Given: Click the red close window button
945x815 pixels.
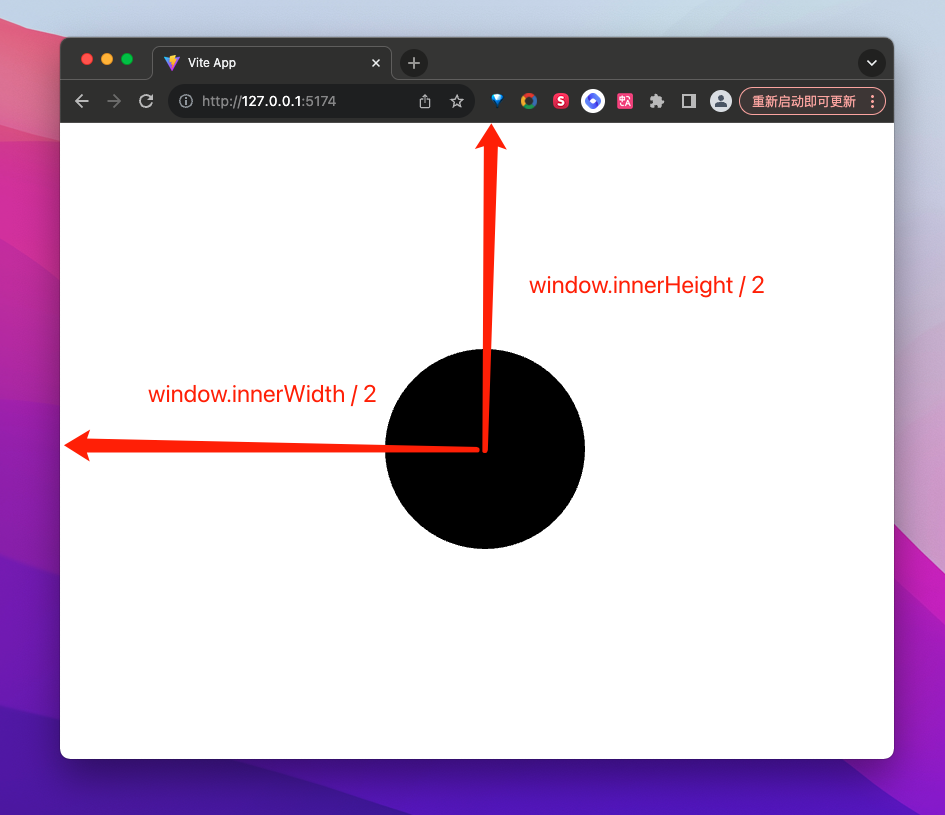Looking at the screenshot, I should click(x=87, y=59).
